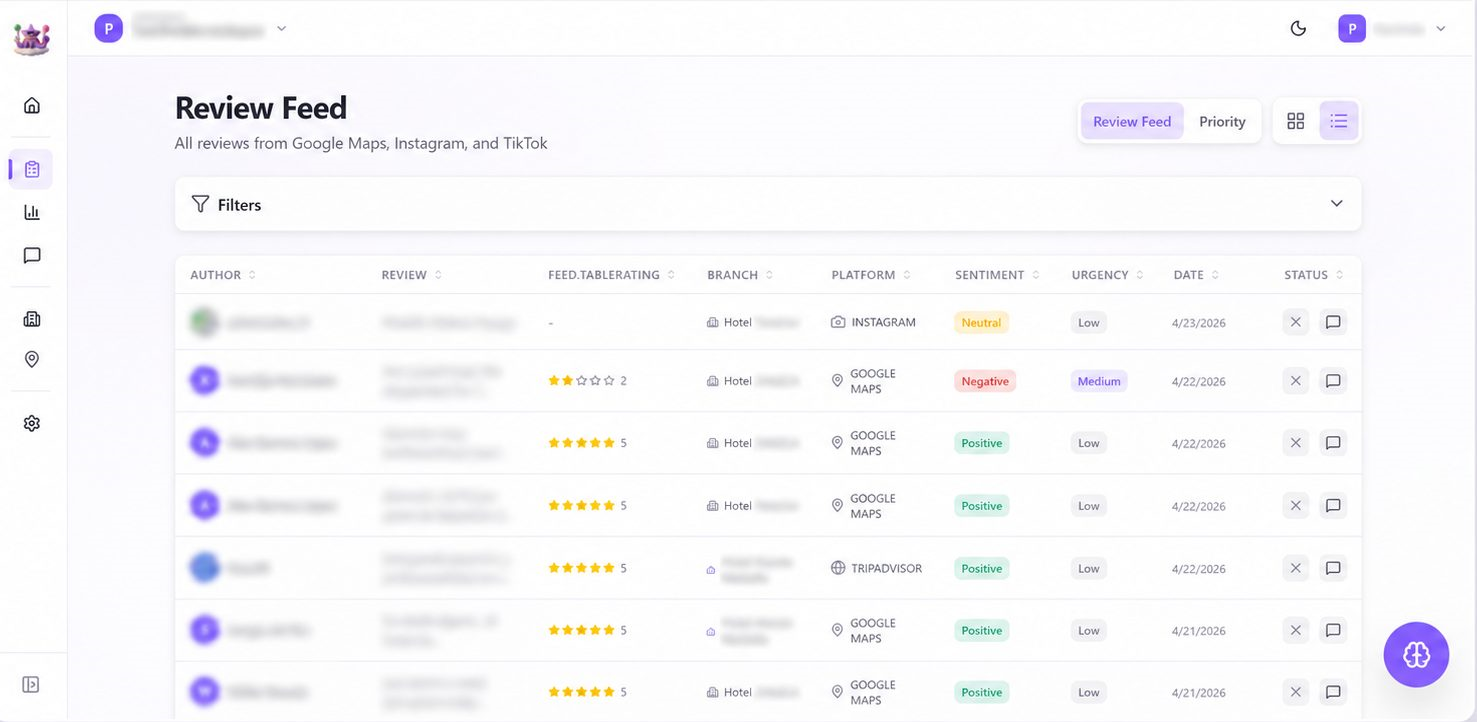Expand the Filters panel chevron
This screenshot has width=1477, height=722.
(x=1337, y=204)
